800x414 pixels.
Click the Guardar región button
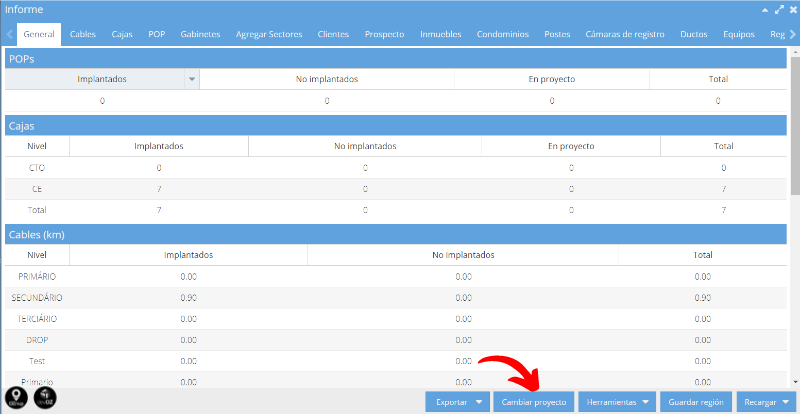(x=696, y=402)
